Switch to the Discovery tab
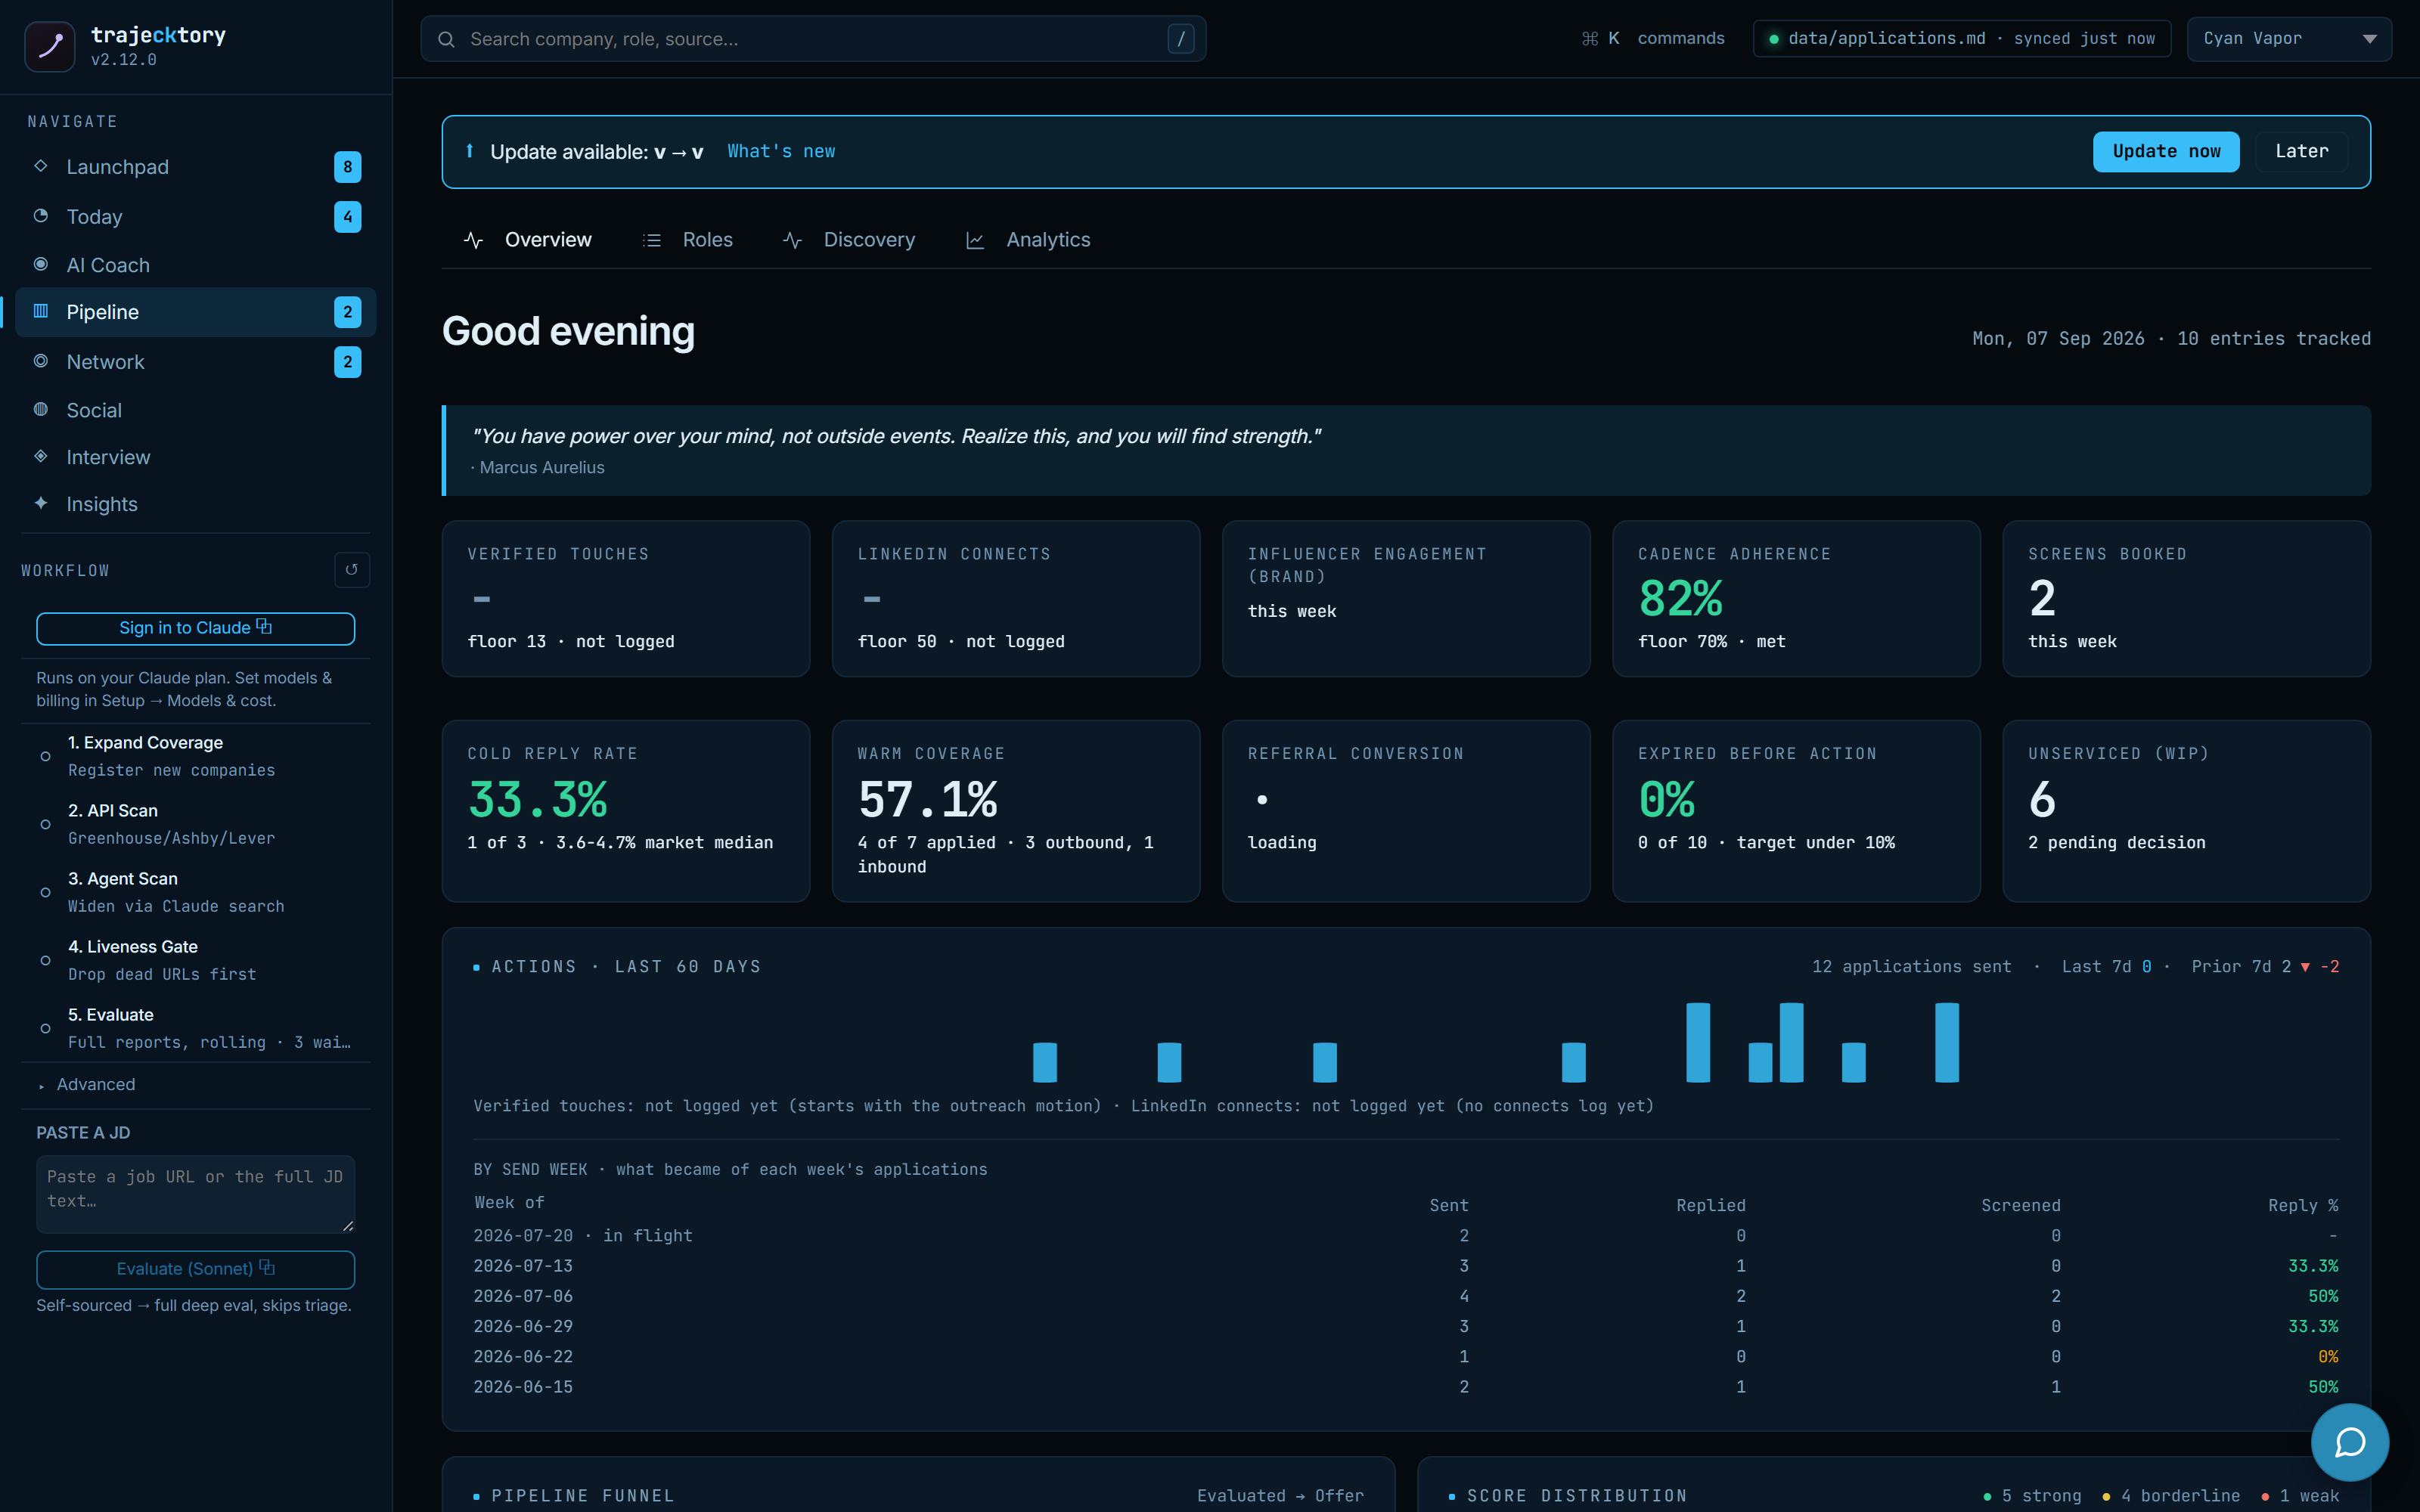This screenshot has height=1512, width=2420. [x=849, y=240]
